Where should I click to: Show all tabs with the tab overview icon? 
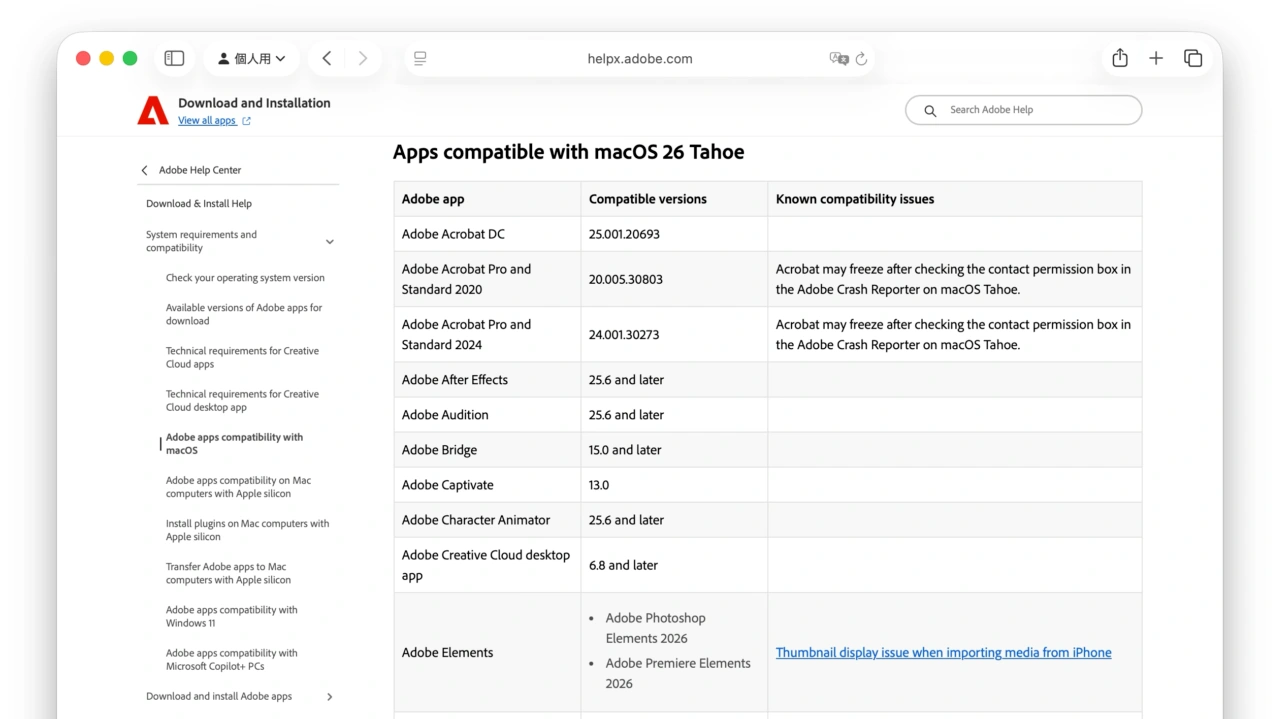click(x=1193, y=58)
